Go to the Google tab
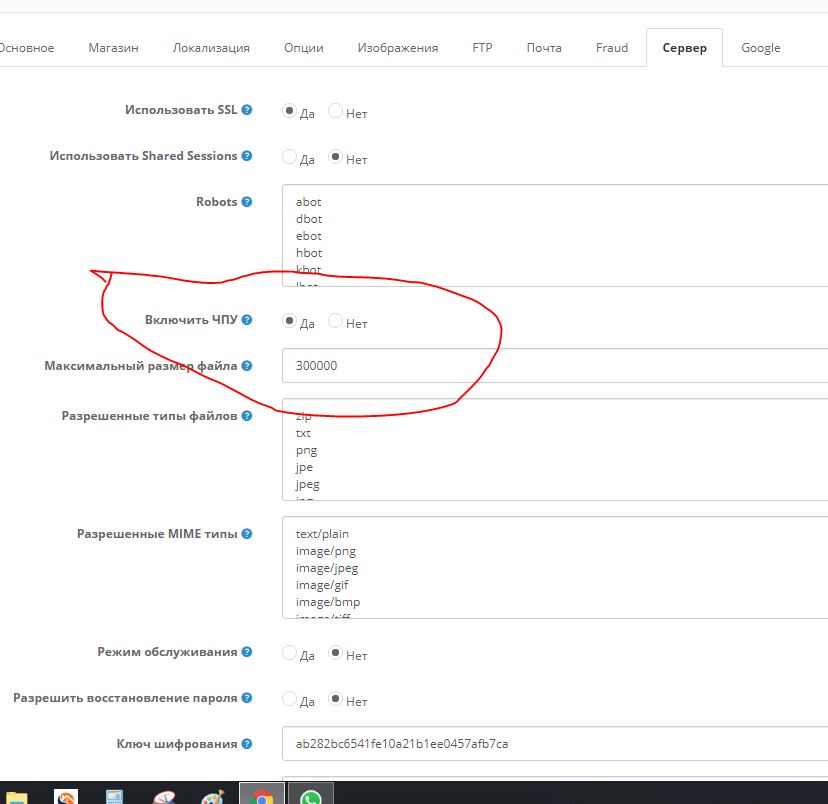The width and height of the screenshot is (828, 804). point(760,48)
